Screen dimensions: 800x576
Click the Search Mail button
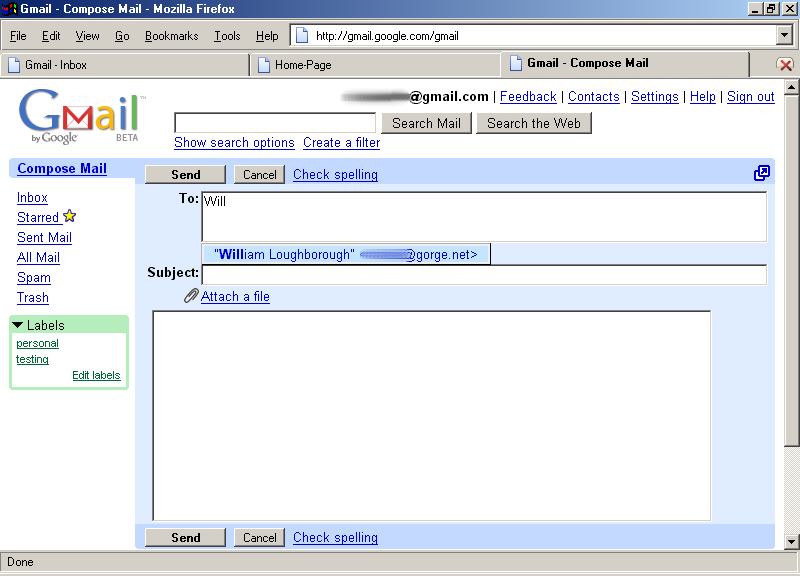(x=426, y=123)
